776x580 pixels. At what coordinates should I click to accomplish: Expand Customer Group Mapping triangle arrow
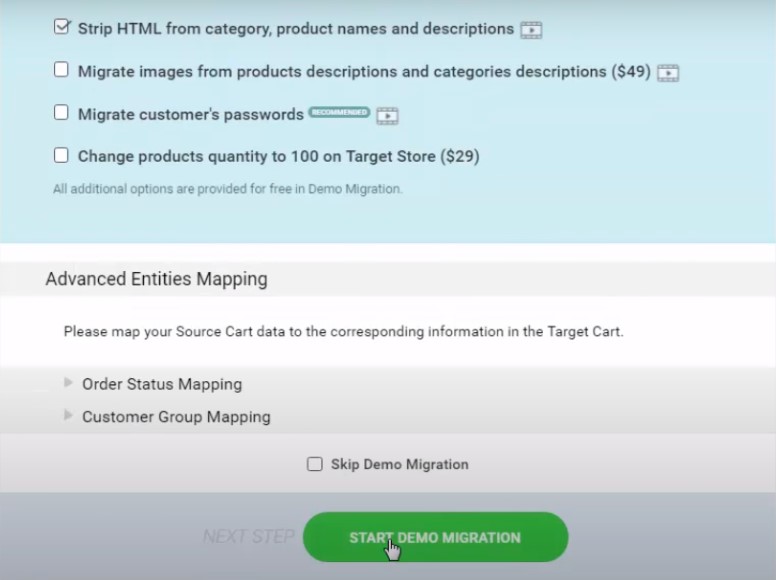click(x=68, y=415)
